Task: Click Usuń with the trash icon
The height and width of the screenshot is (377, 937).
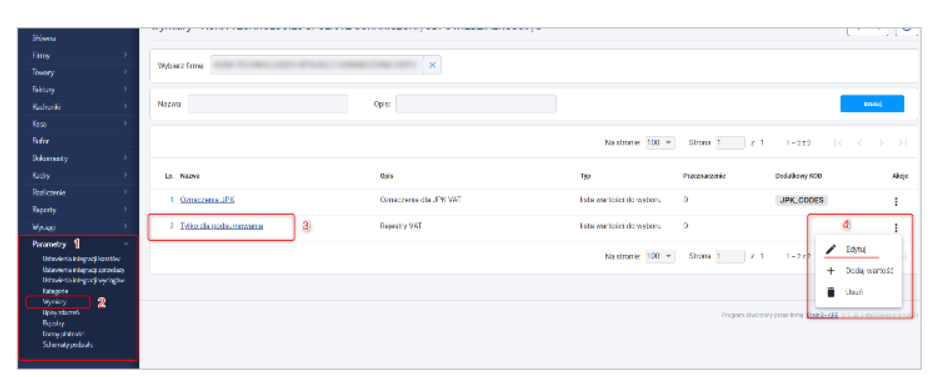Action: coord(844,292)
